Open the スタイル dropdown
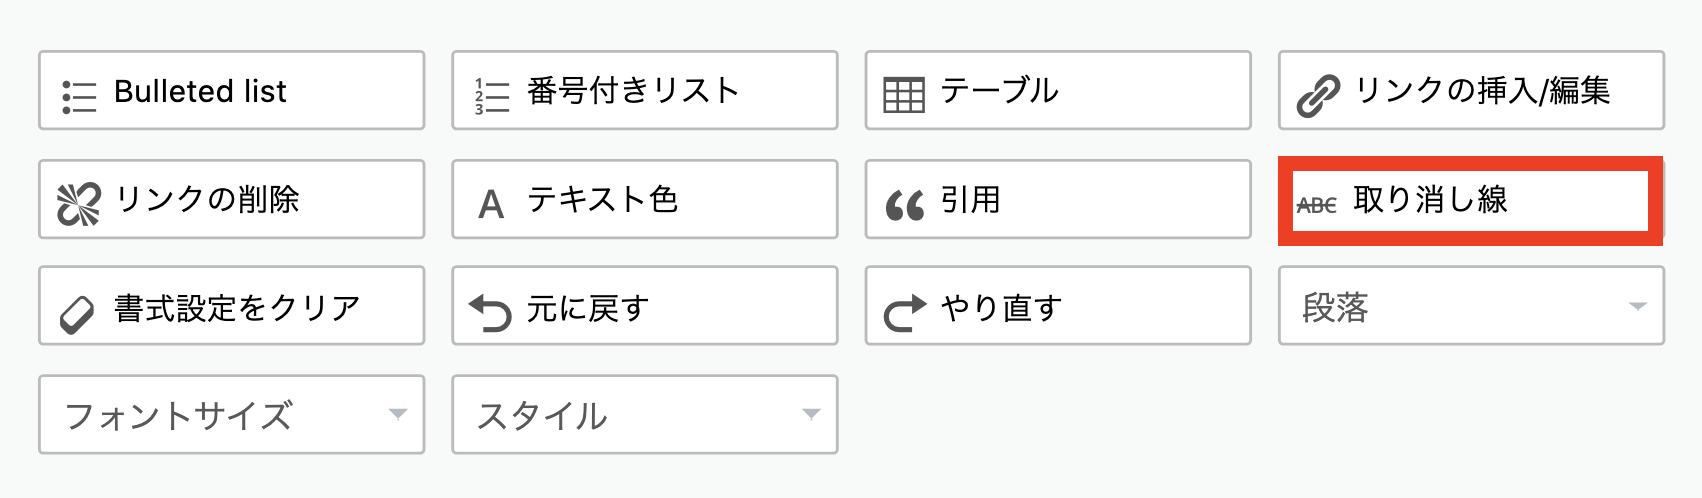The height and width of the screenshot is (498, 1702). tap(645, 414)
